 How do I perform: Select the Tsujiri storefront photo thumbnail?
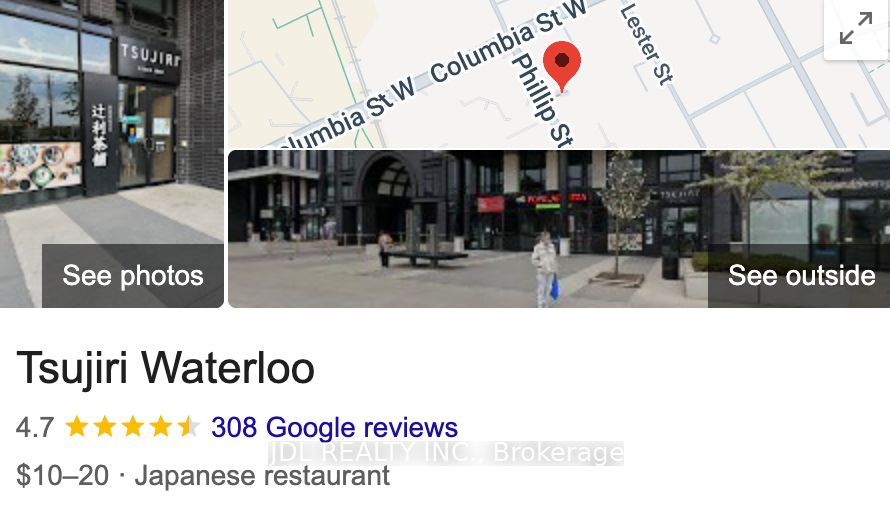click(112, 154)
